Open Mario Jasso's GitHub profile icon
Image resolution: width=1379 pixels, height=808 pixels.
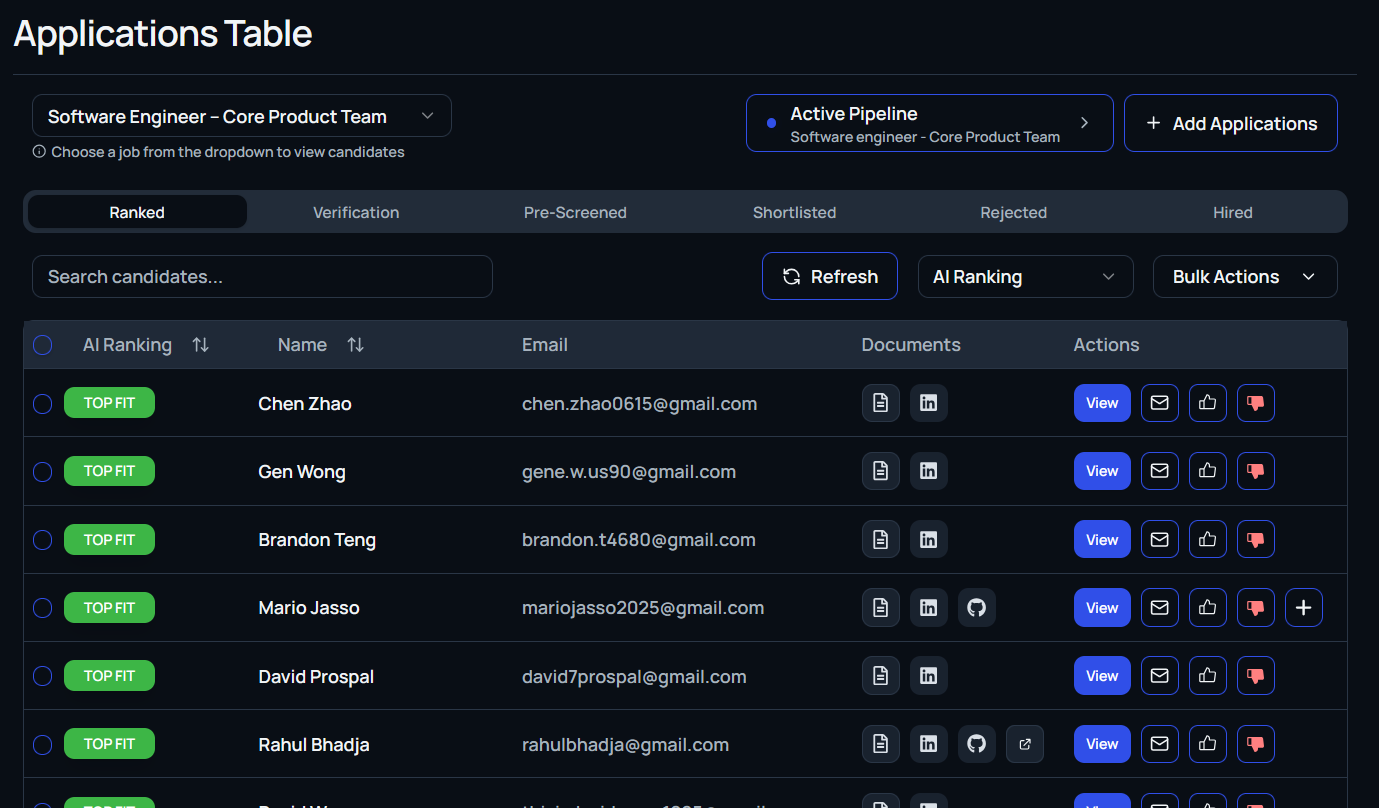point(976,607)
